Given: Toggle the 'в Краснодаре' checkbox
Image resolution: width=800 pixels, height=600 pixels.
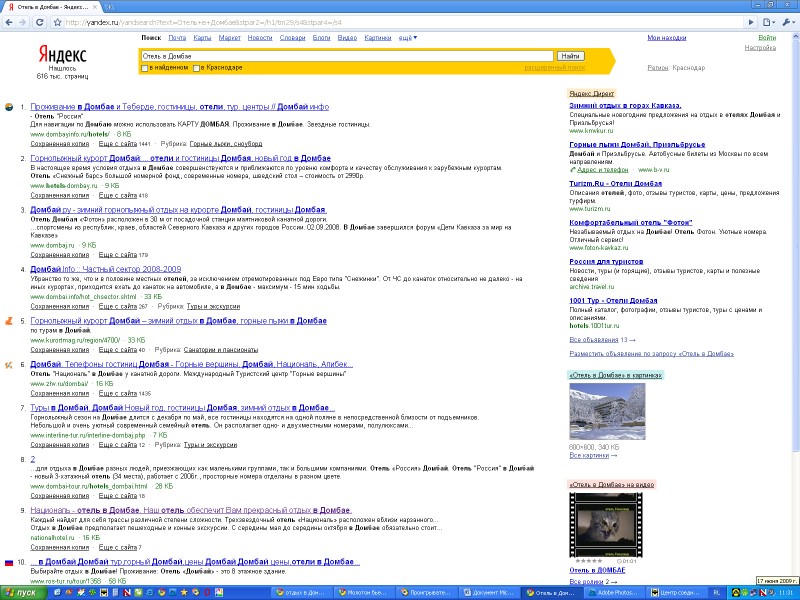Looking at the screenshot, I should [197, 68].
